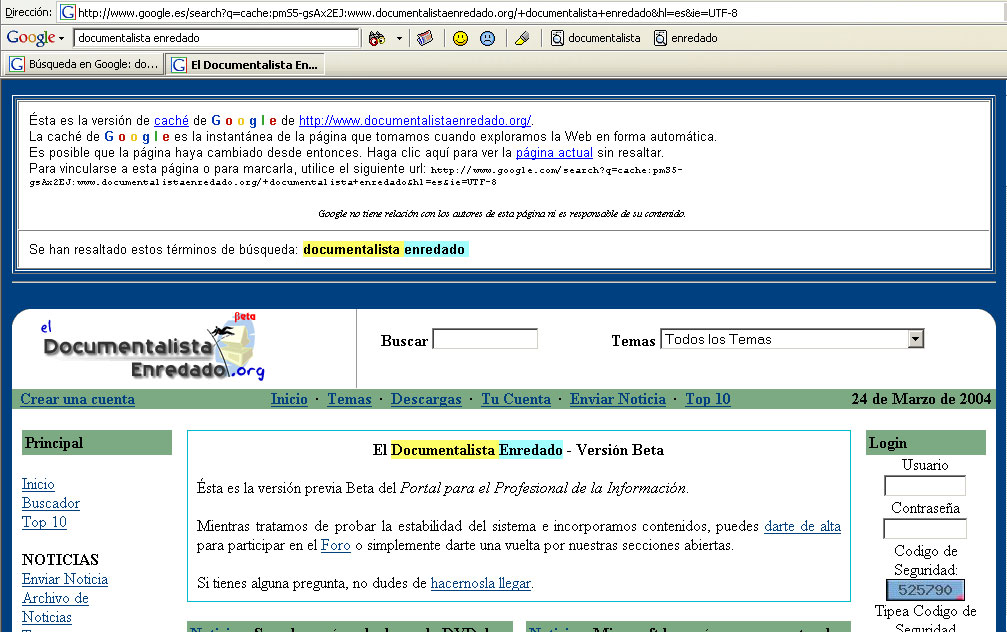Click the 'NOTICIAS' sidebar section title
Viewport: 1007px width, 632px height.
click(x=60, y=559)
